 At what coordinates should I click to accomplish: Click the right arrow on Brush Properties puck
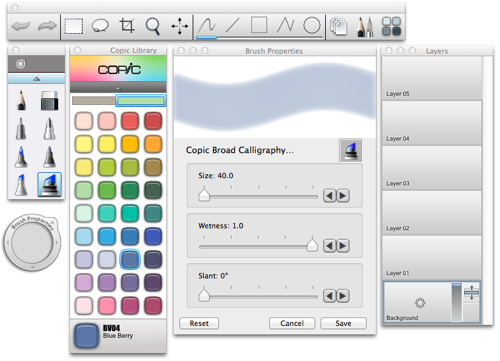coord(57,242)
